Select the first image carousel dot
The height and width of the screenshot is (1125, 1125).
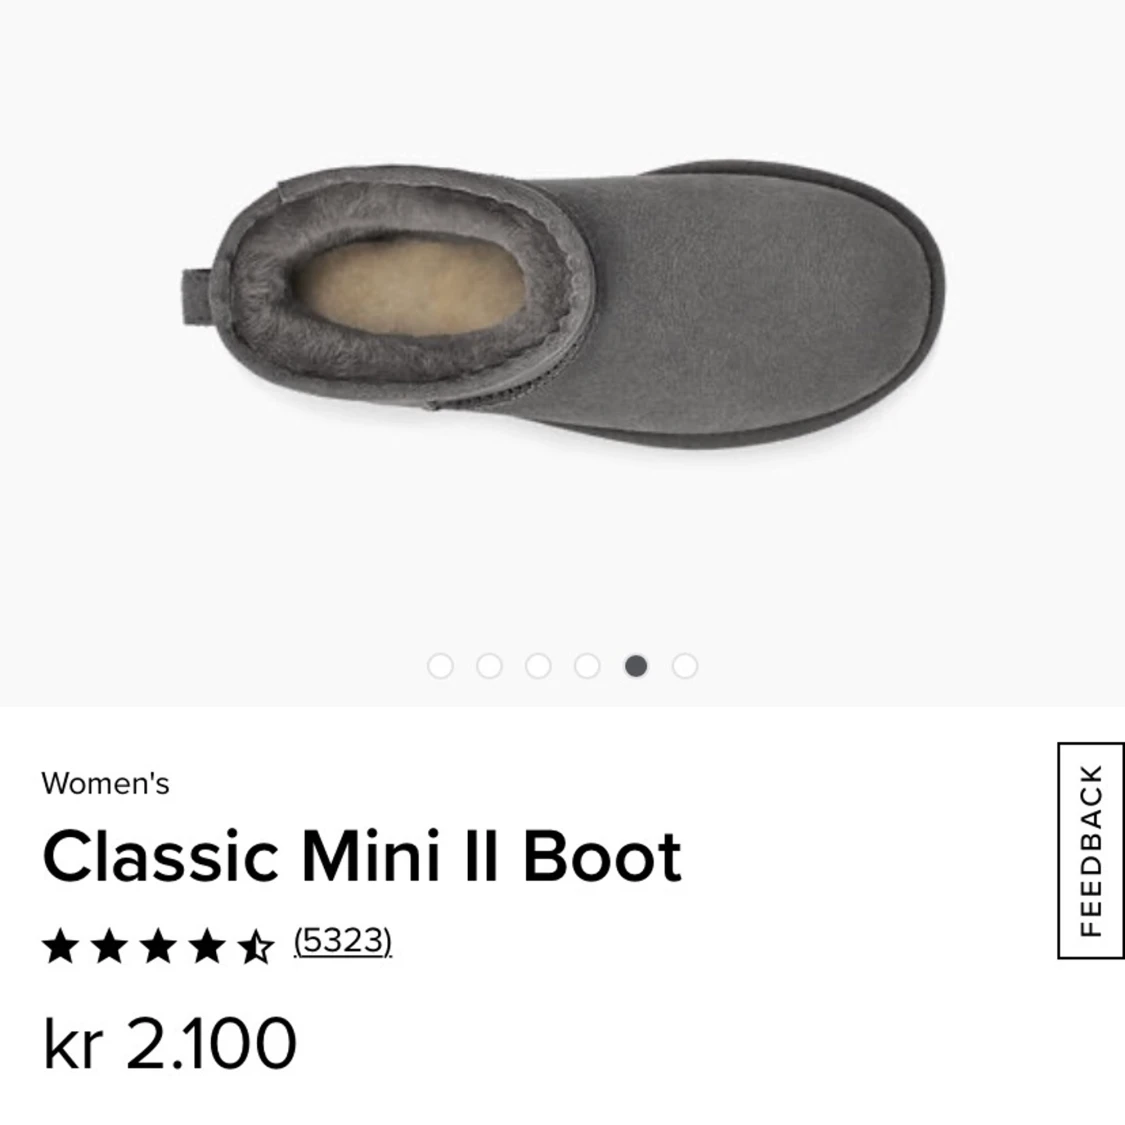pos(441,666)
